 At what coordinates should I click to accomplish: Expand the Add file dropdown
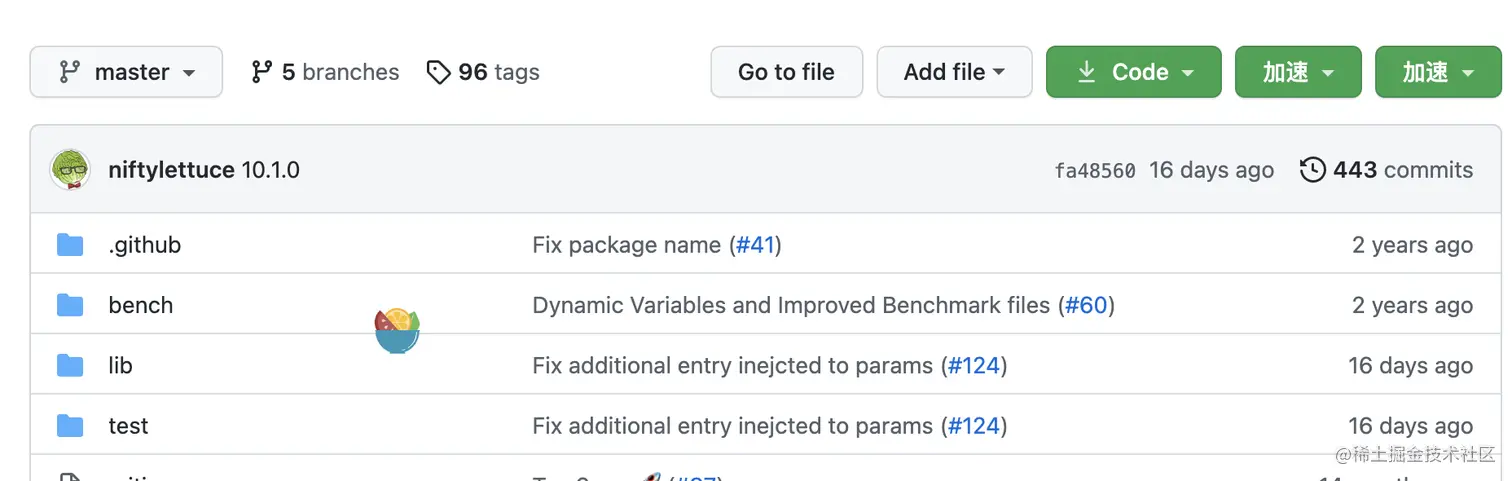pos(954,72)
